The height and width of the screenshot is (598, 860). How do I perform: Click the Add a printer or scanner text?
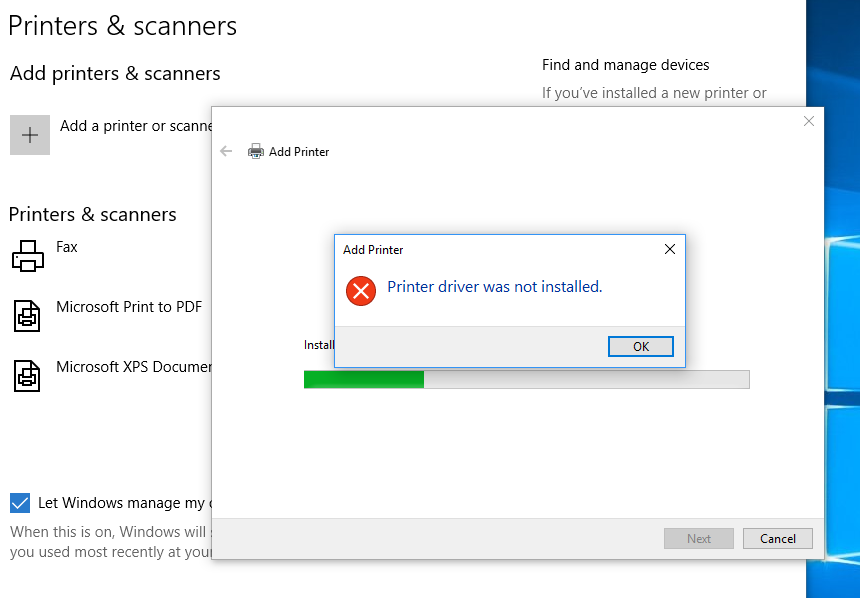136,126
